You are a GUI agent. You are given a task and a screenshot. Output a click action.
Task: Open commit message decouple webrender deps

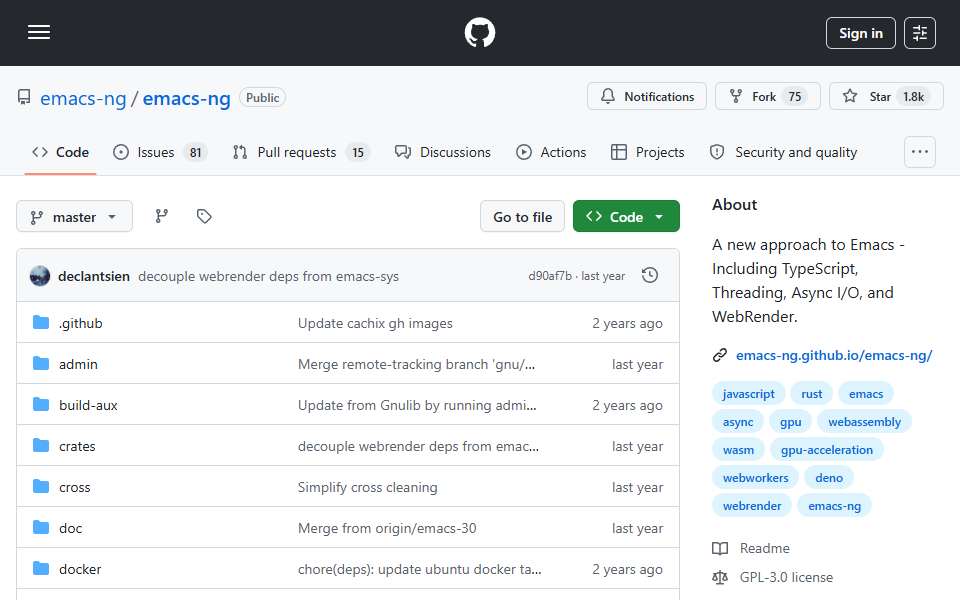[268, 276]
